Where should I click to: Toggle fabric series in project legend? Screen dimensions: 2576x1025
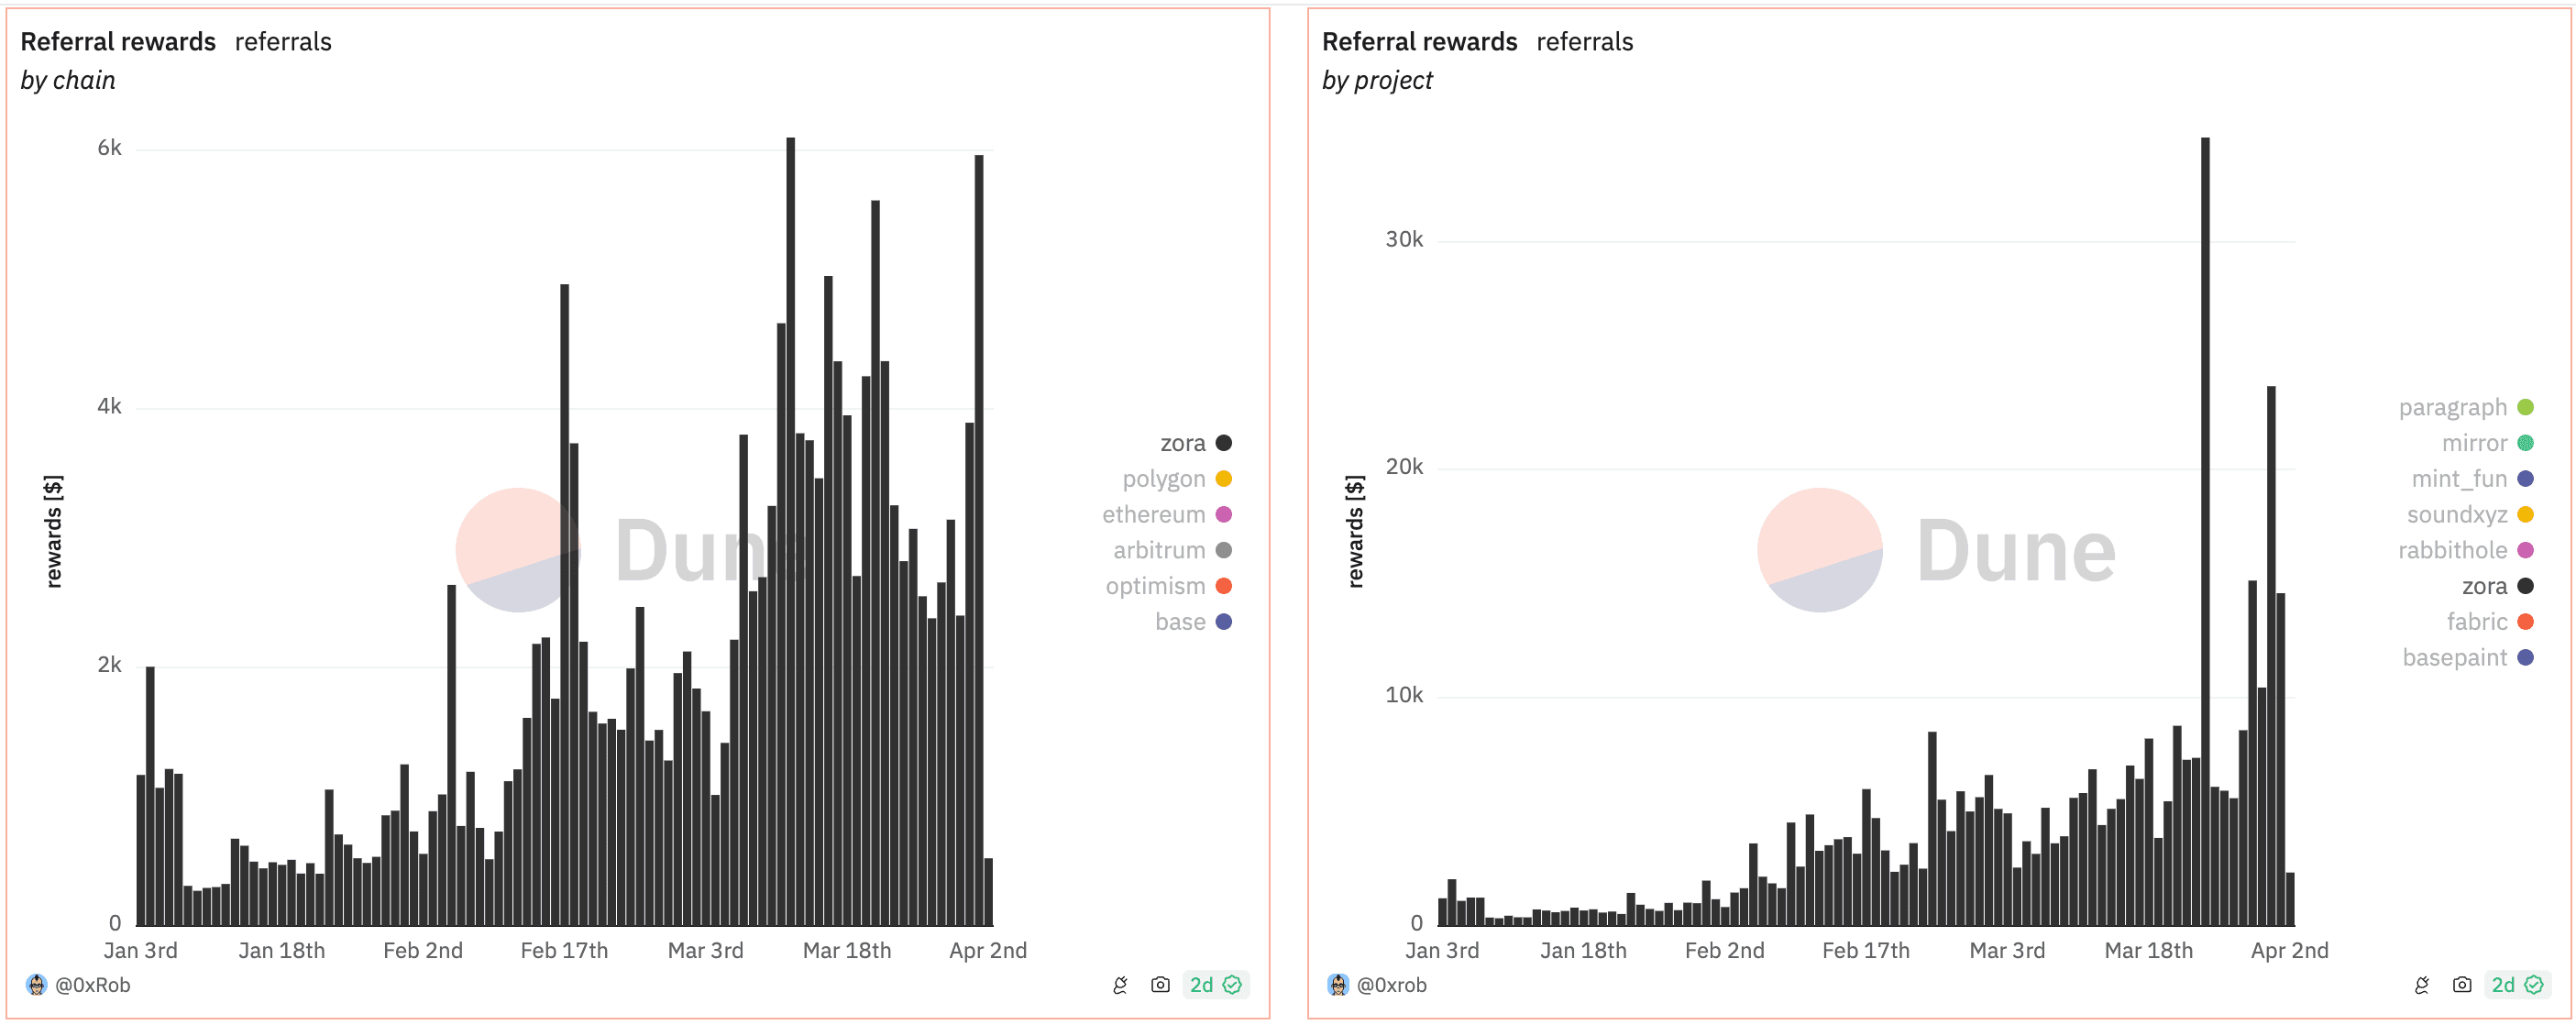[2490, 622]
